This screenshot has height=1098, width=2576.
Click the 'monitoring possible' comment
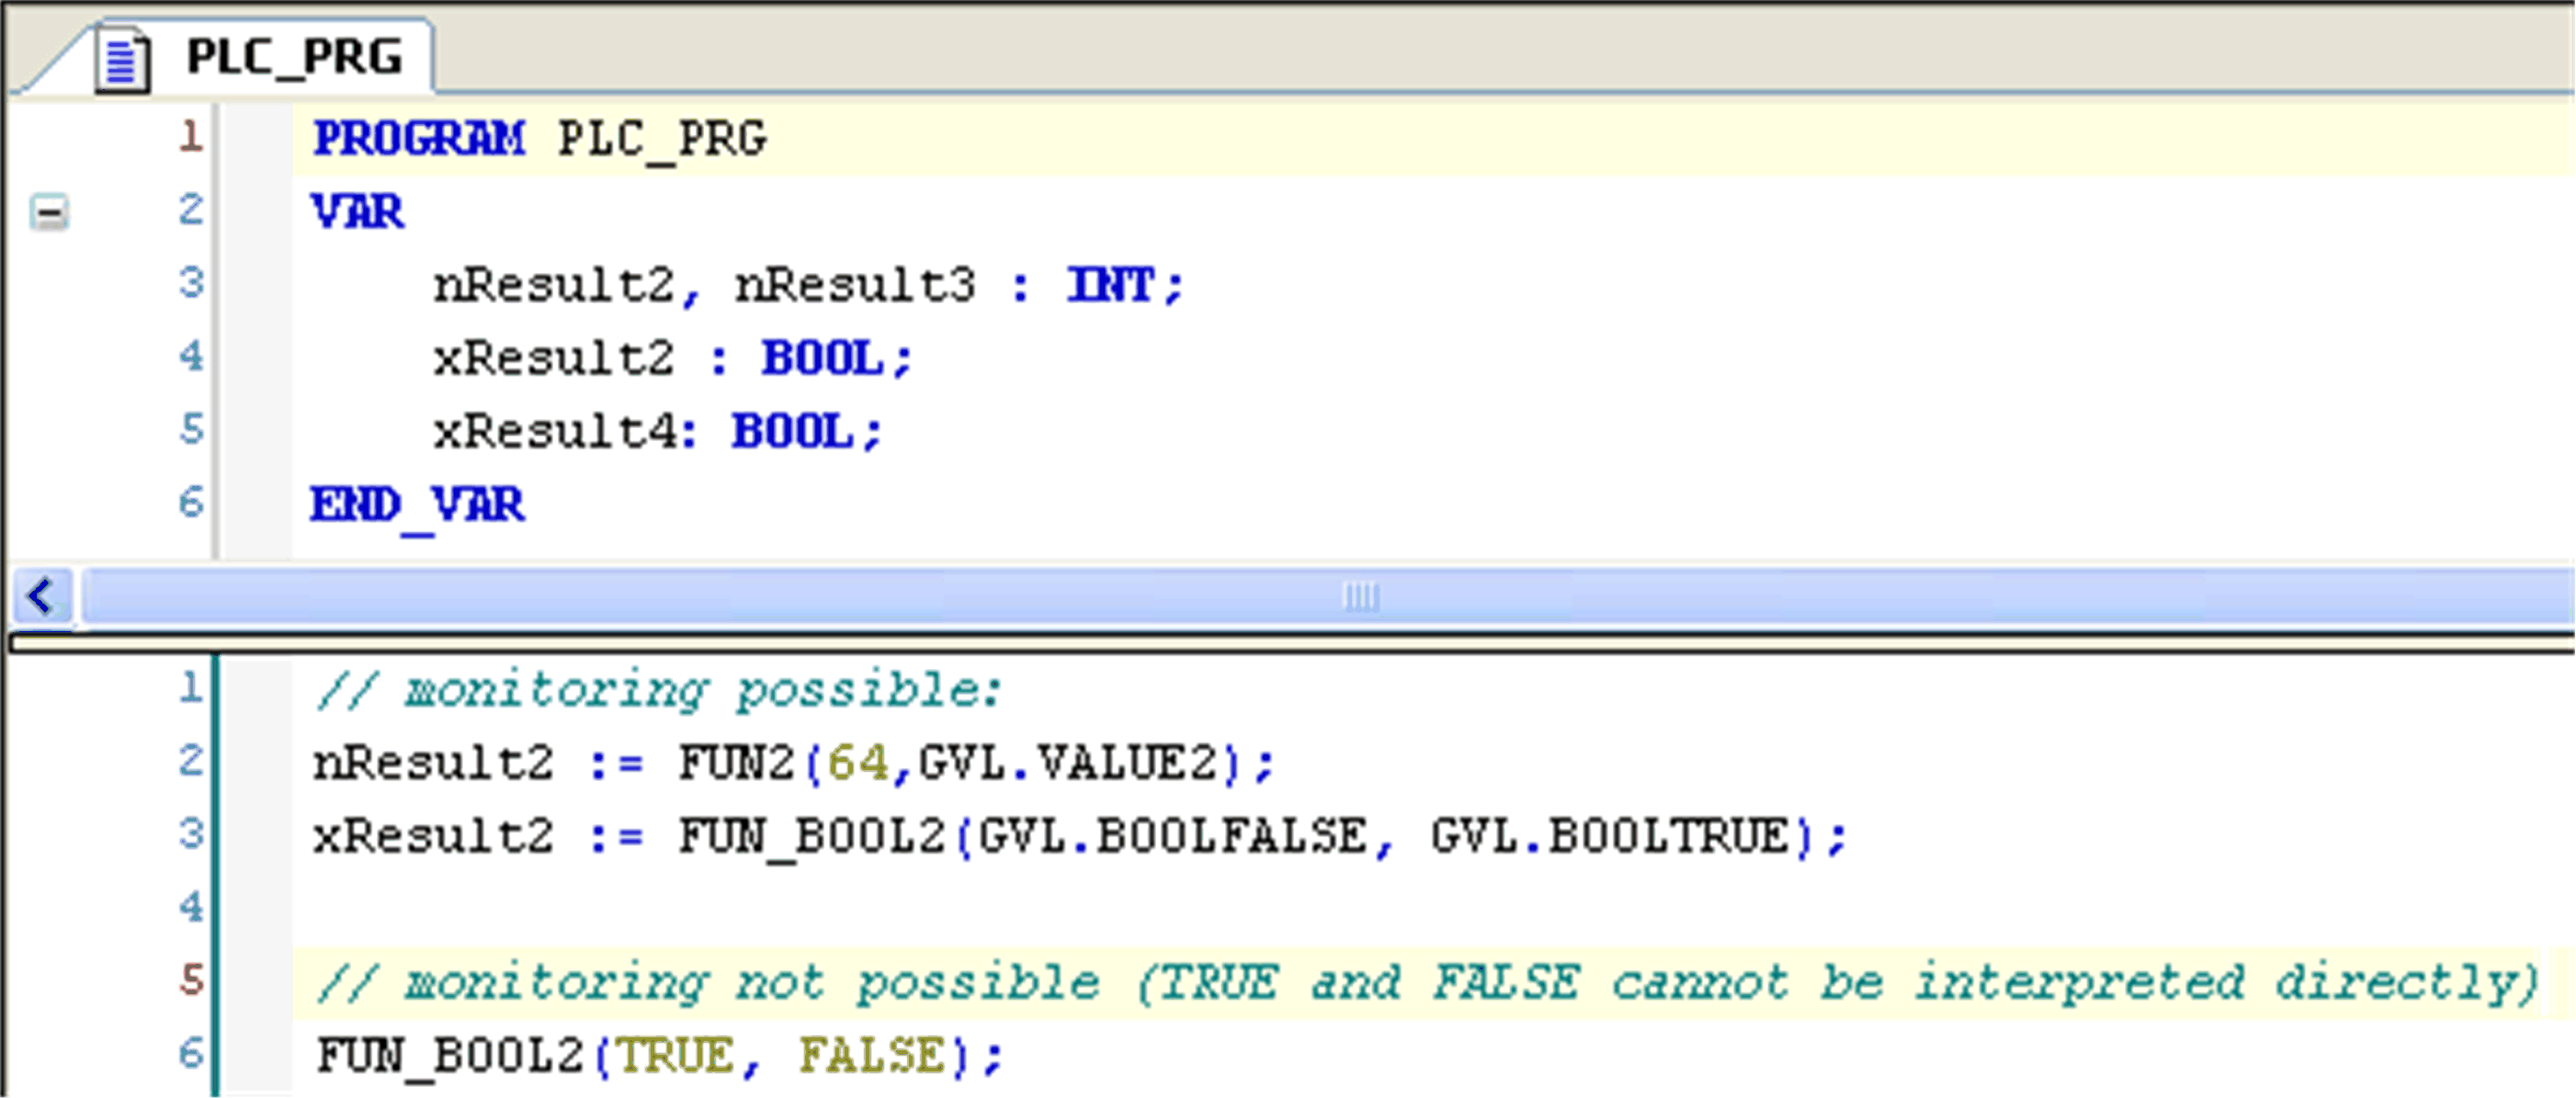(x=658, y=691)
